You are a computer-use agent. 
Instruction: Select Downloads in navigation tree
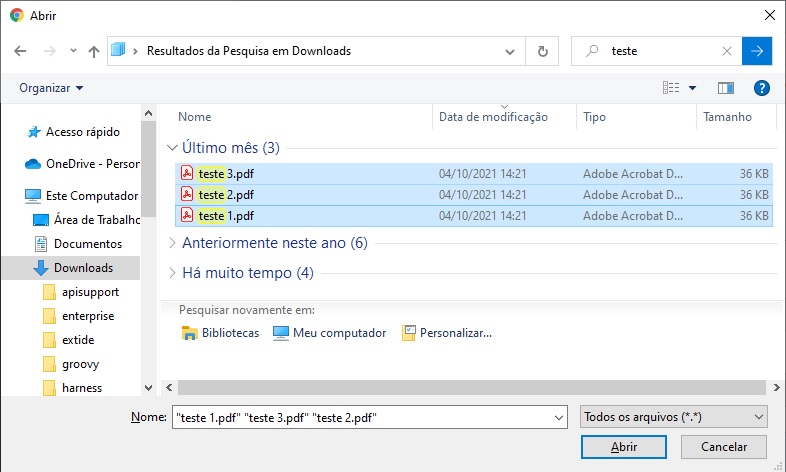pyautogui.click(x=73, y=268)
